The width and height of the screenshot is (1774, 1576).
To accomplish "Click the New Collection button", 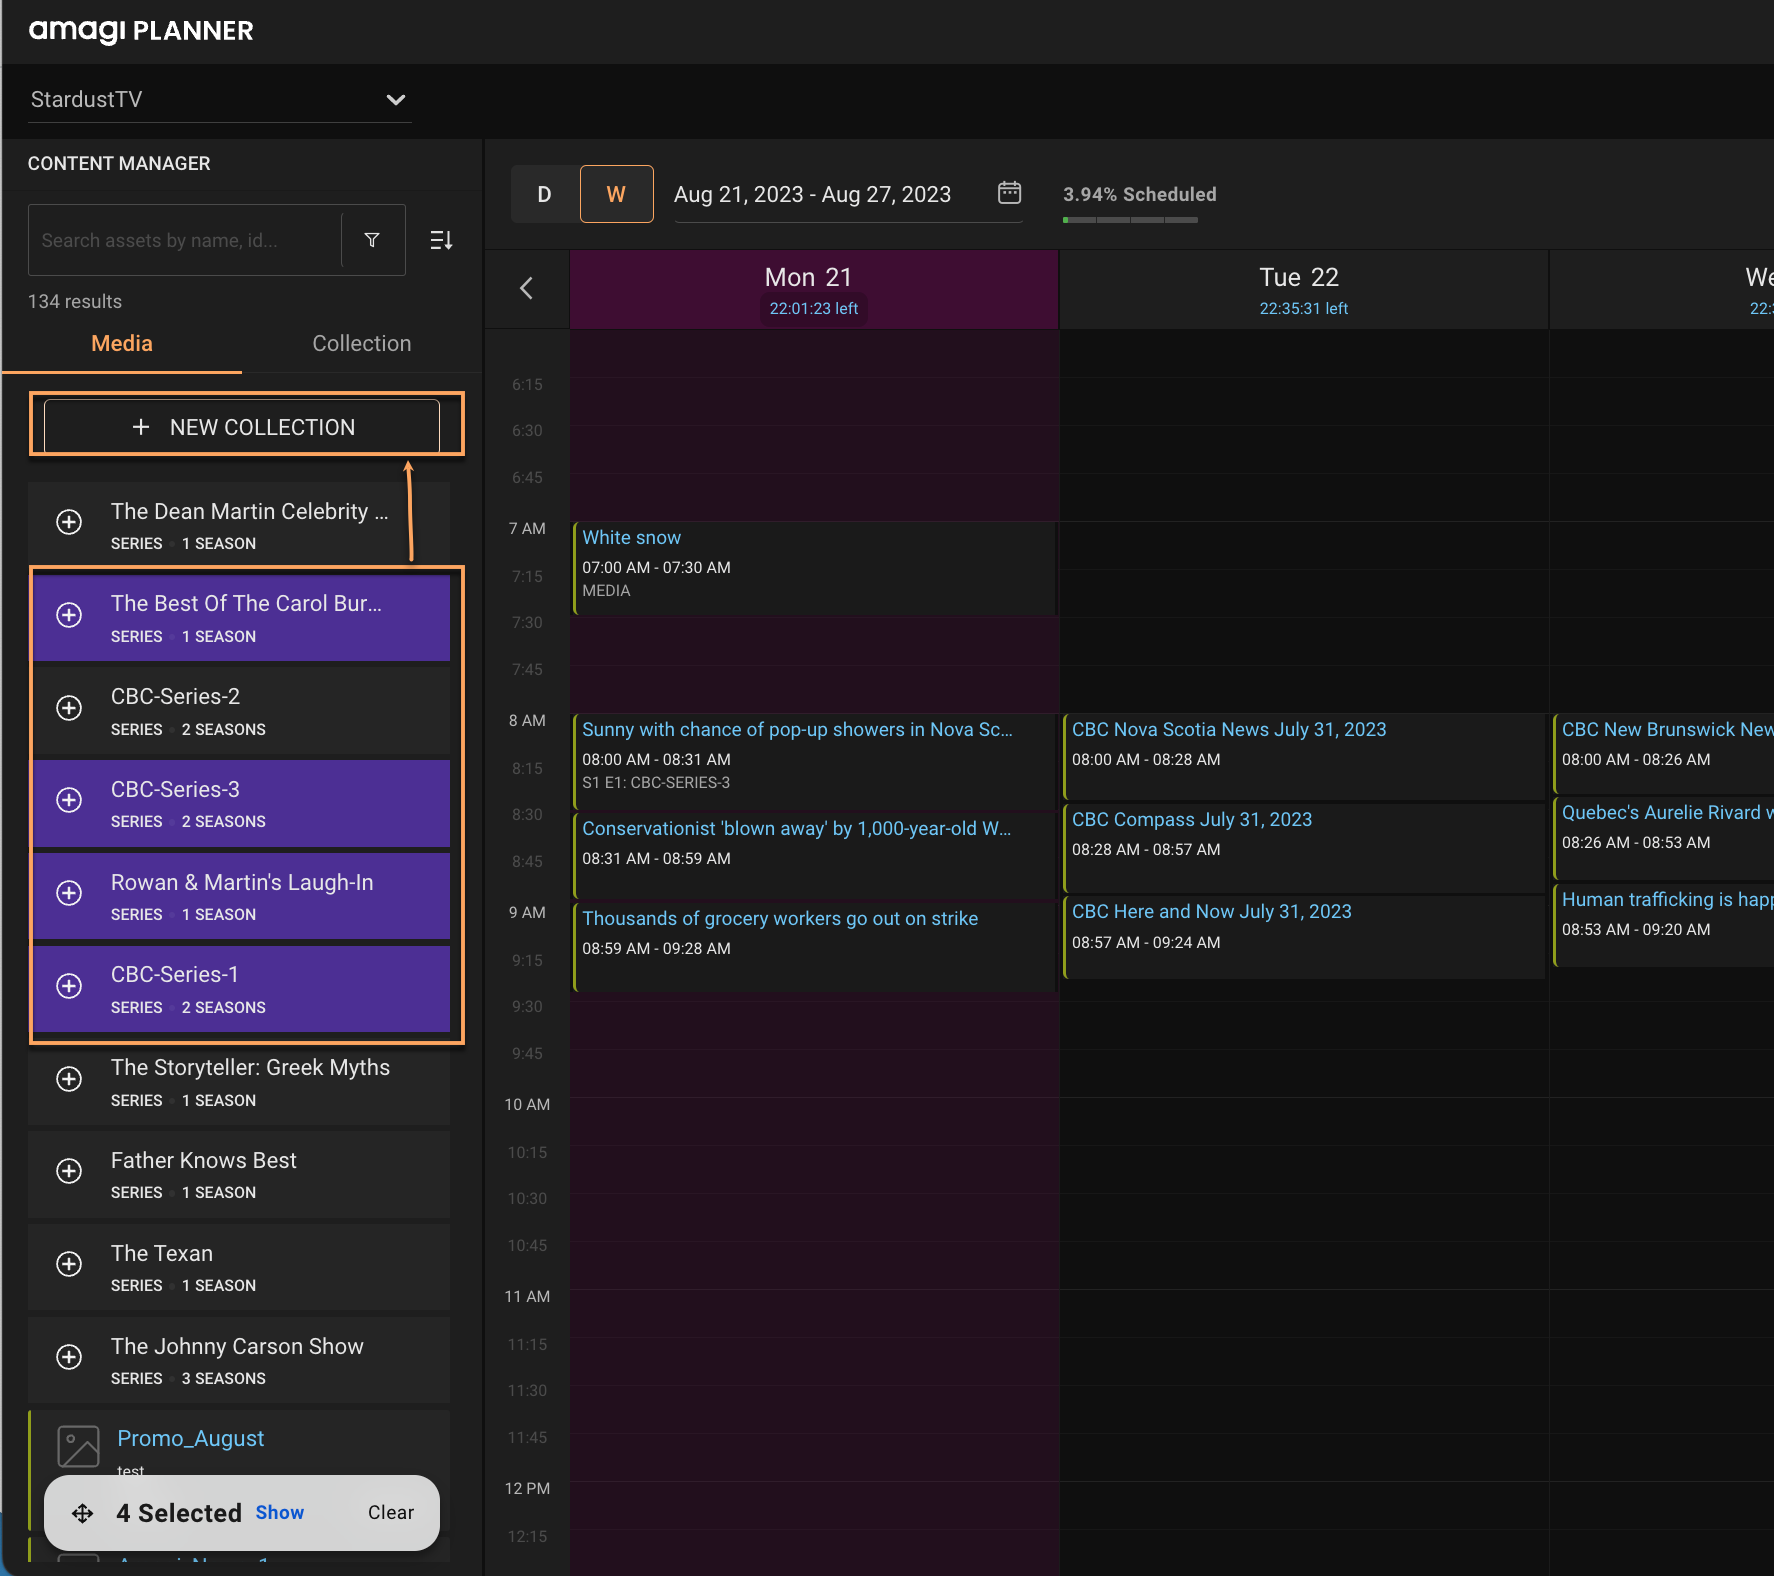I will [x=242, y=427].
